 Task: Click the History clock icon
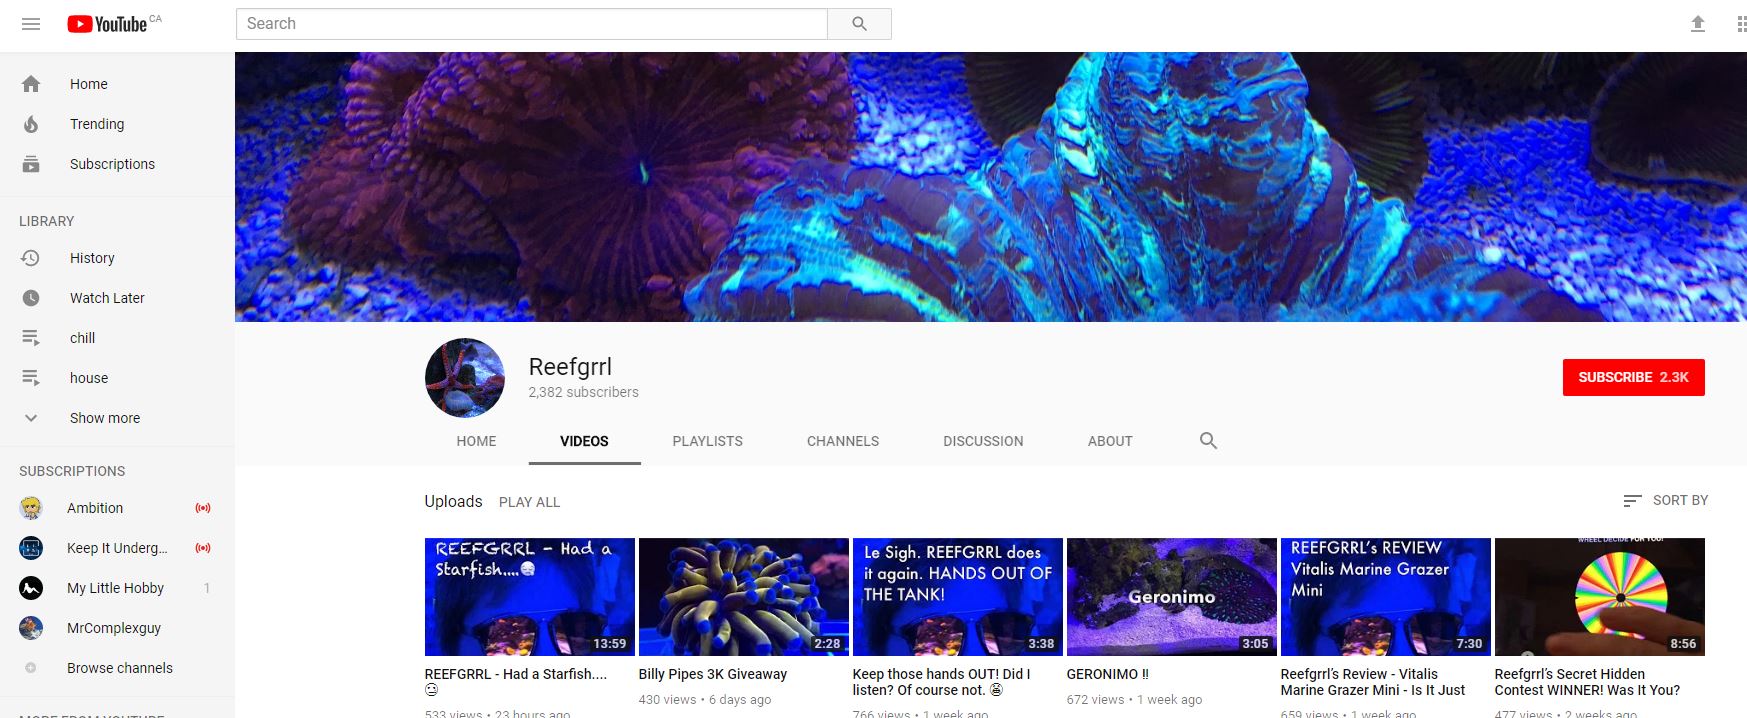pyautogui.click(x=31, y=258)
